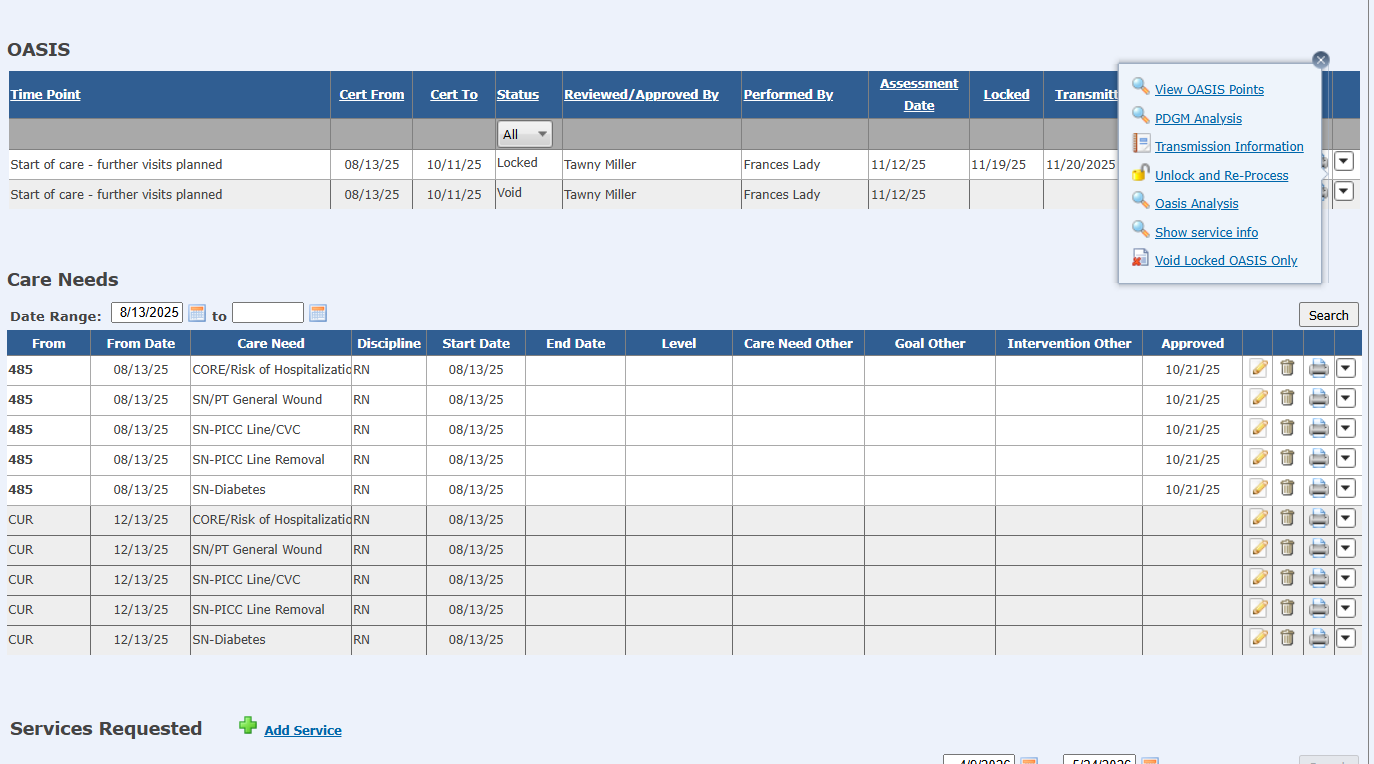
Task: Close the OASIS actions popup menu
Action: [1321, 60]
